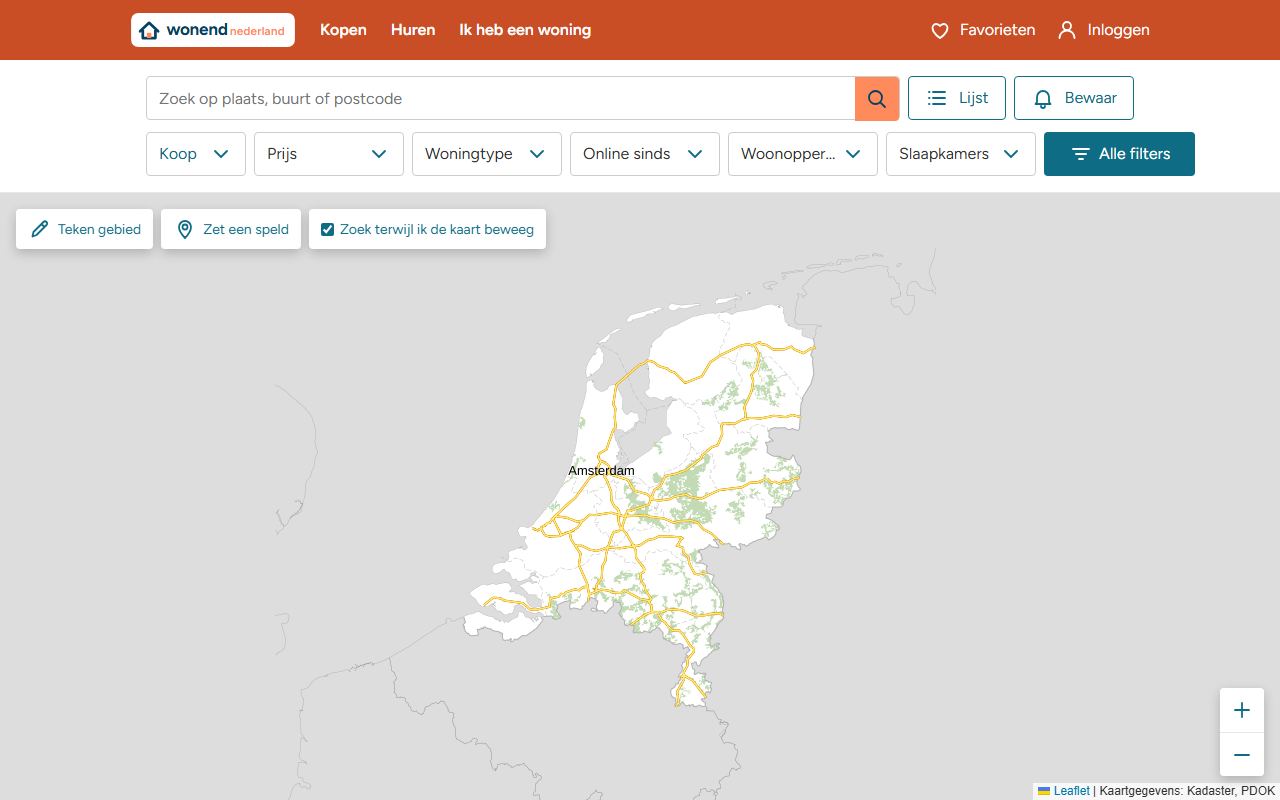Screen dimensions: 1280x800
Task: Switch to Lijst view
Action: pyautogui.click(x=957, y=98)
